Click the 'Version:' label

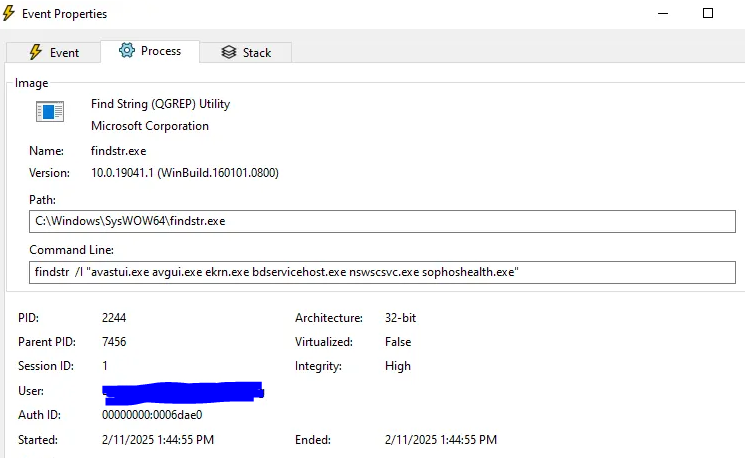[49, 172]
